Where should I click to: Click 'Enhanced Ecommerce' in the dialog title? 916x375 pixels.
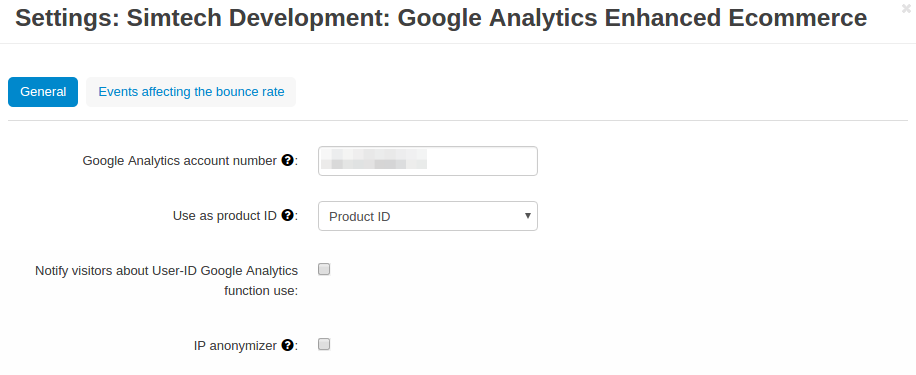pos(736,18)
